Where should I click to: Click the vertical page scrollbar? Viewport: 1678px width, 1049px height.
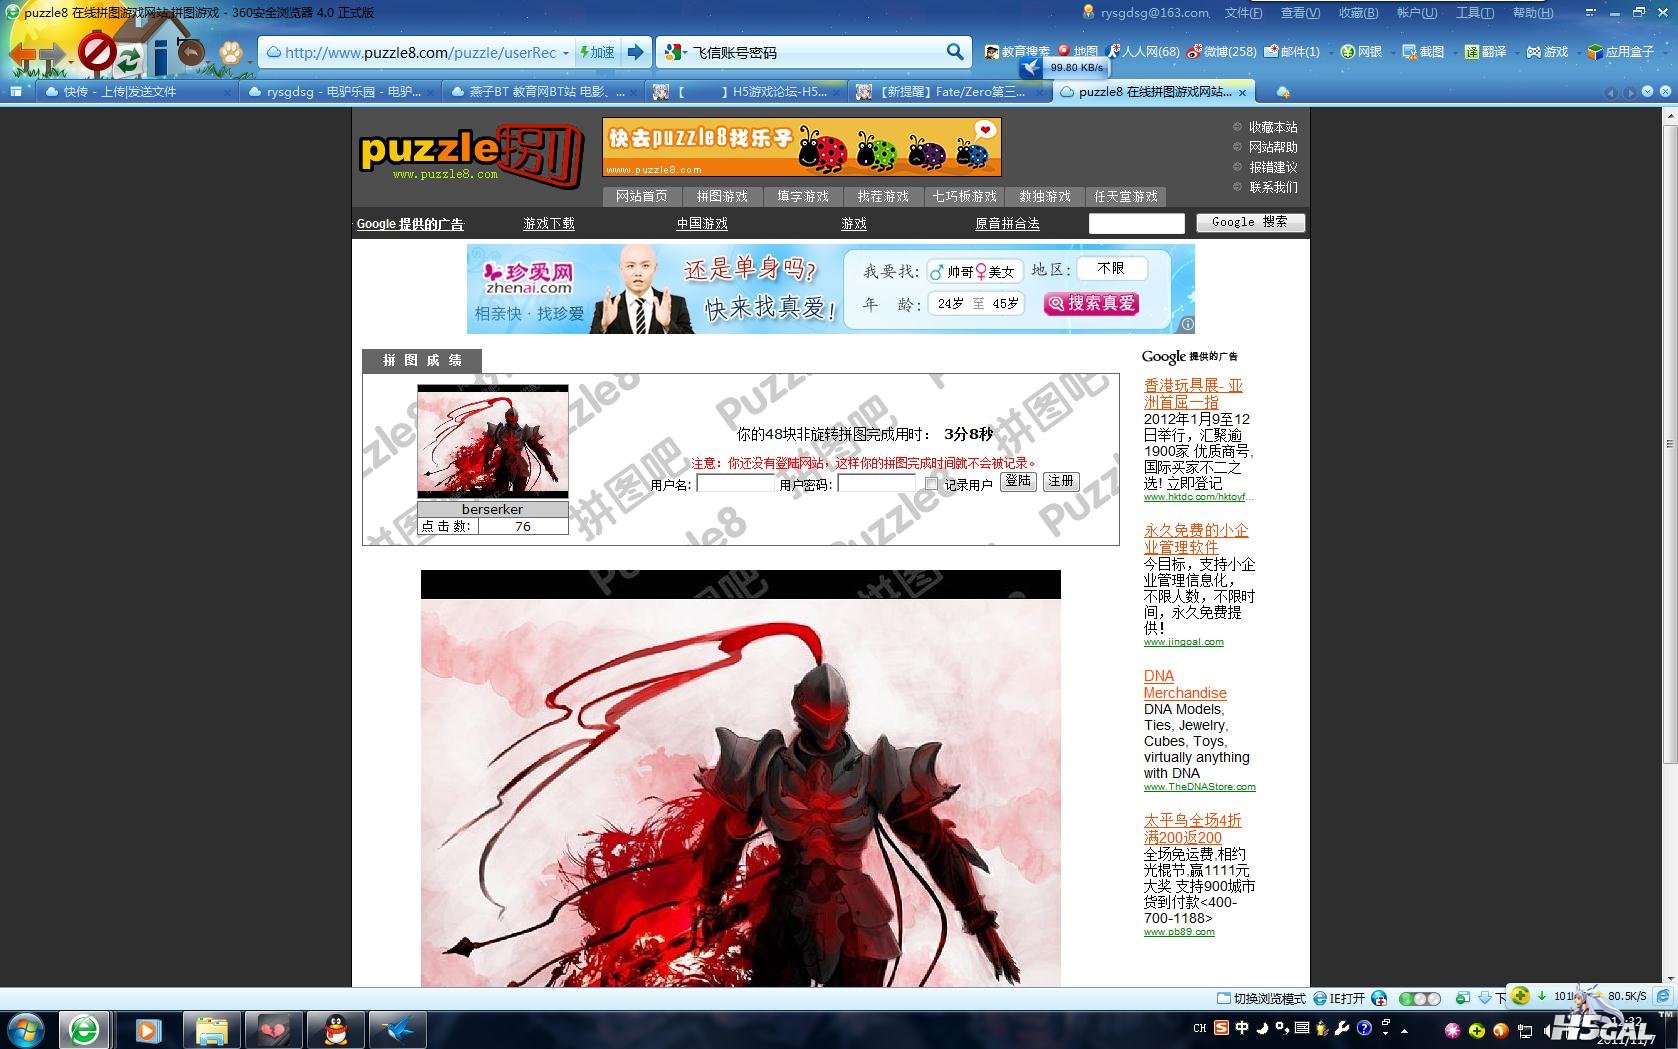click(x=1669, y=440)
